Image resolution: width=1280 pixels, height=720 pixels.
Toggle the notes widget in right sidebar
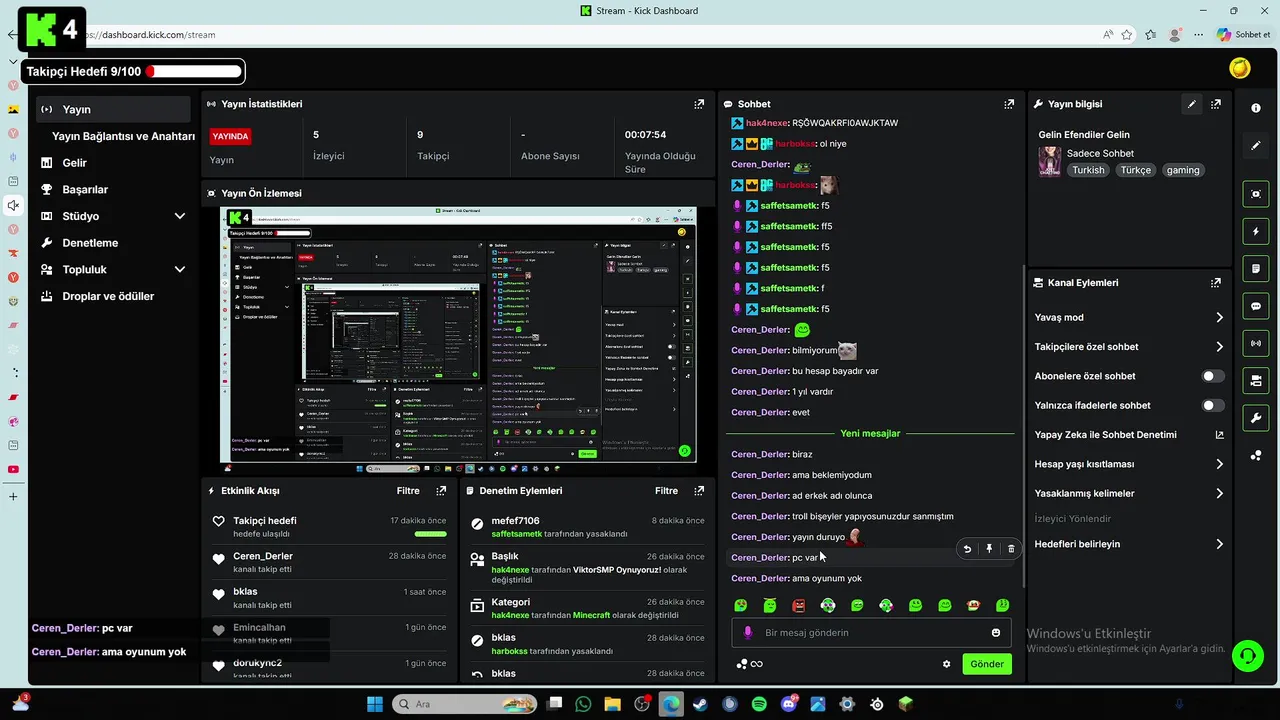pos(1256,269)
